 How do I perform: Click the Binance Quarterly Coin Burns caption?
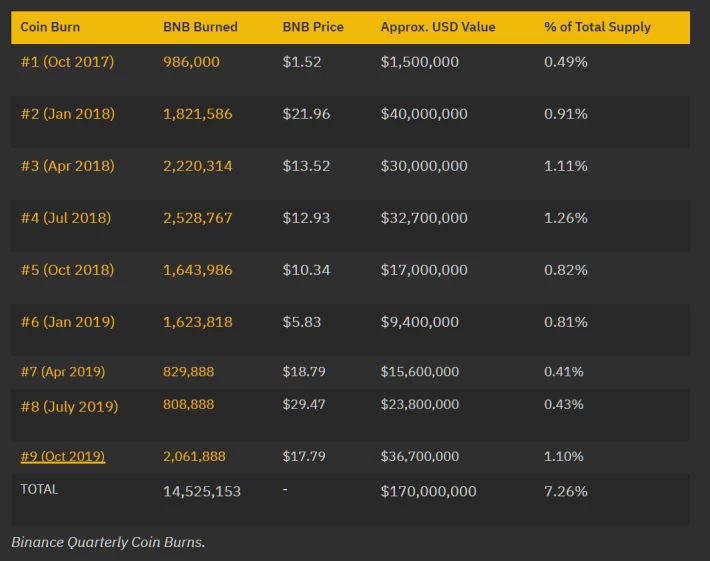click(108, 542)
